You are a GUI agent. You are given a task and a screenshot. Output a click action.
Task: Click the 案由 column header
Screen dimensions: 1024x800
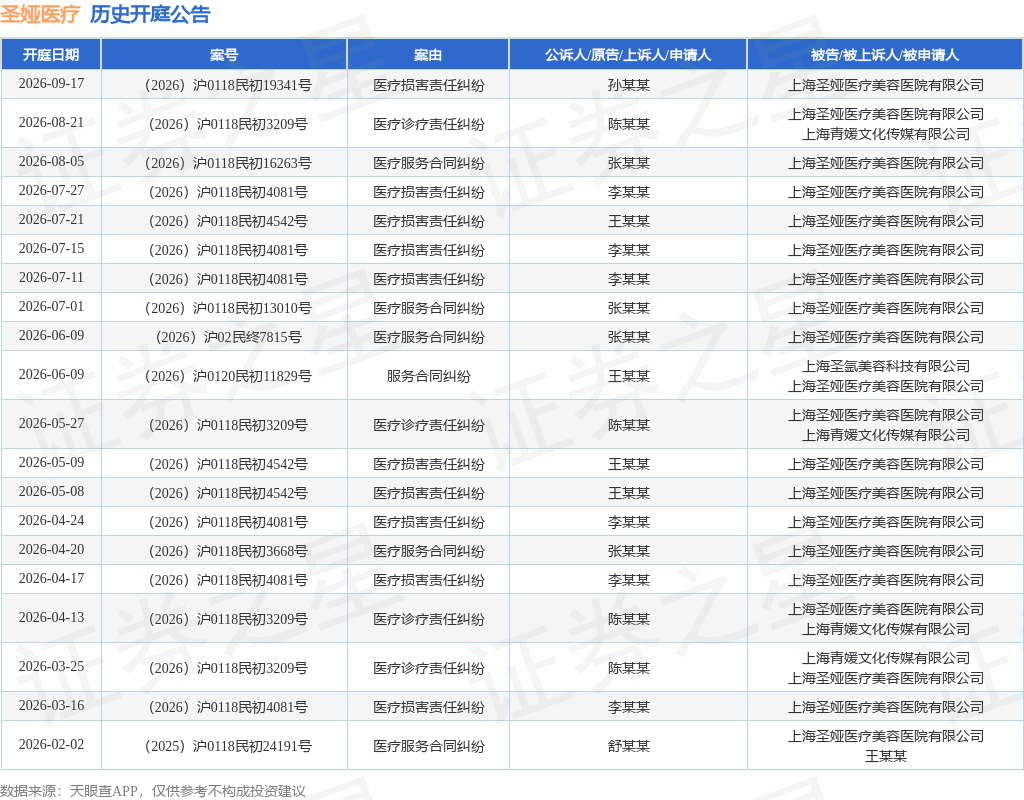click(x=428, y=55)
